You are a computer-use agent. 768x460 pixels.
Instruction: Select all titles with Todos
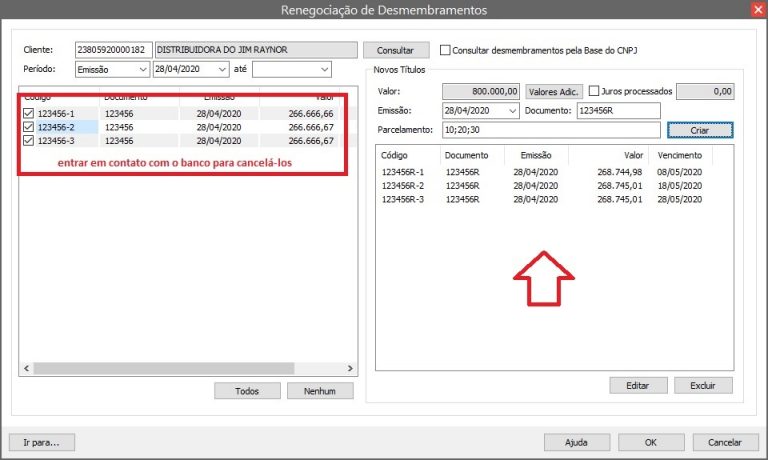(x=247, y=391)
